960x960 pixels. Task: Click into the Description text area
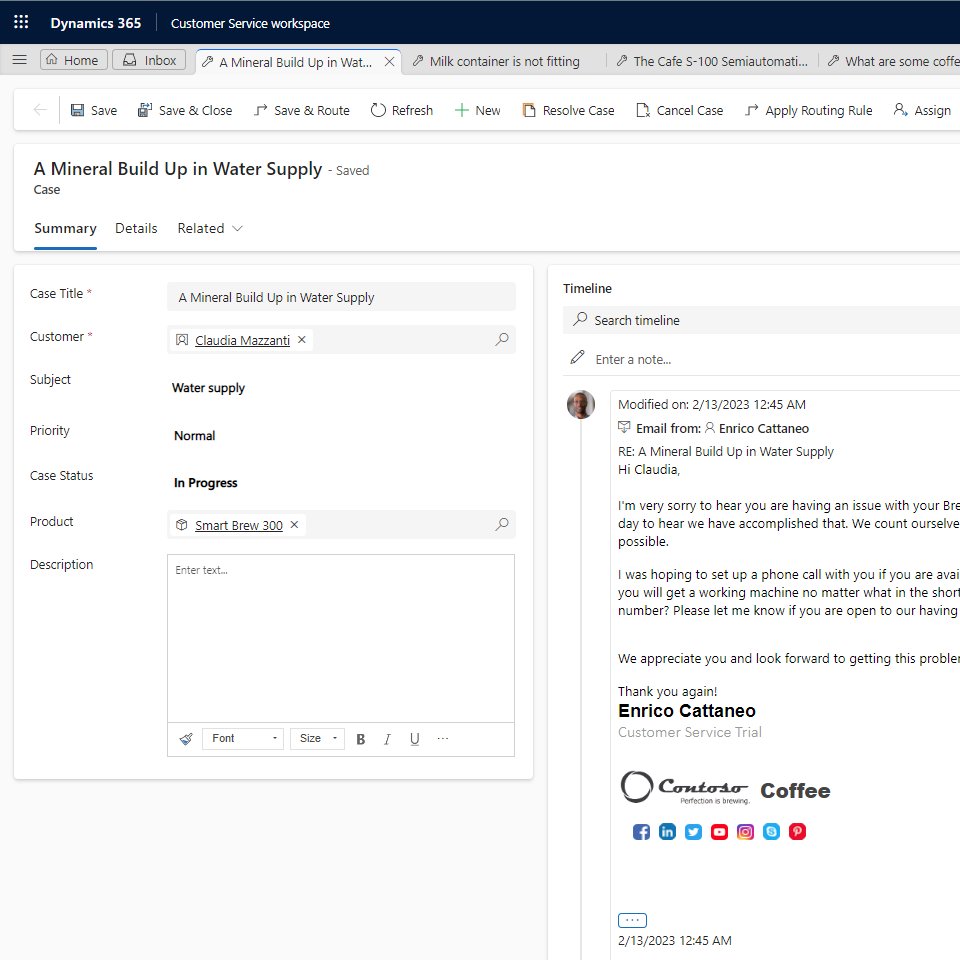coord(341,638)
